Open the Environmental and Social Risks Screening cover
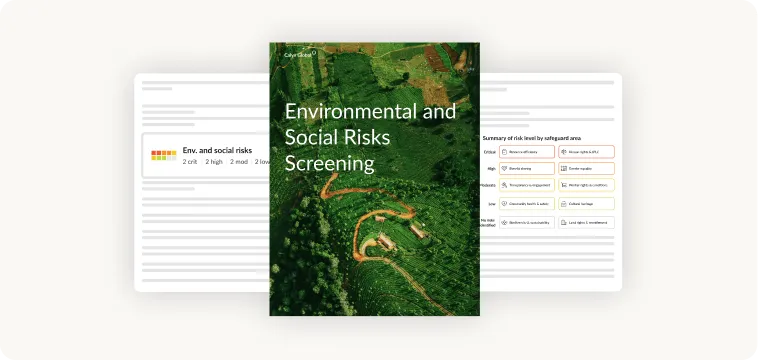 [375, 179]
